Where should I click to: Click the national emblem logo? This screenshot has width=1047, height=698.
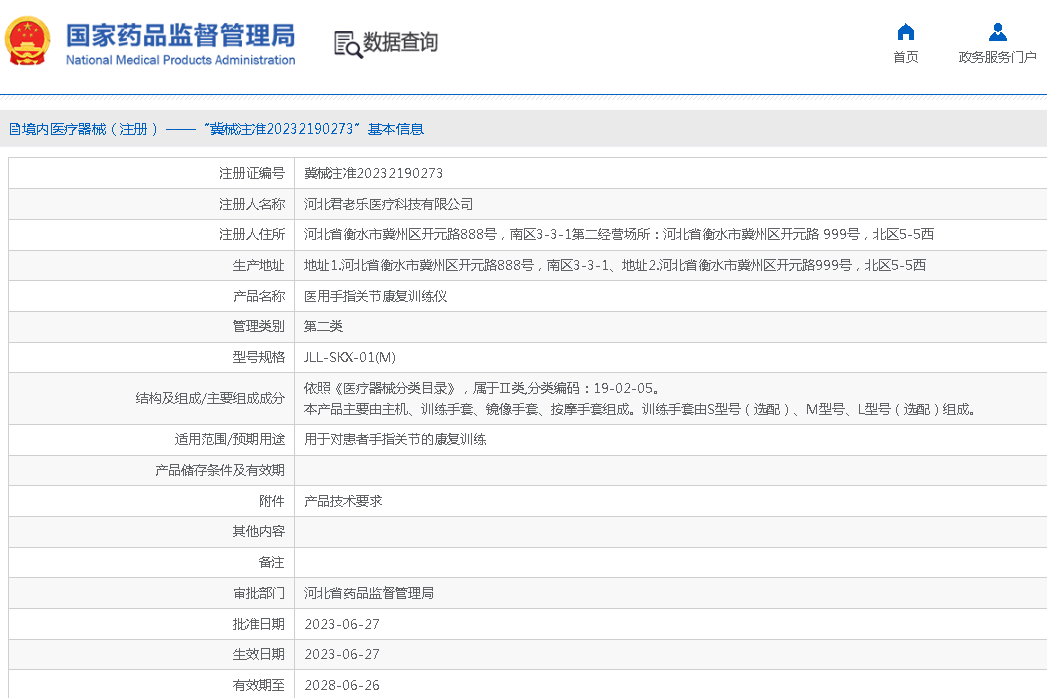tap(28, 42)
